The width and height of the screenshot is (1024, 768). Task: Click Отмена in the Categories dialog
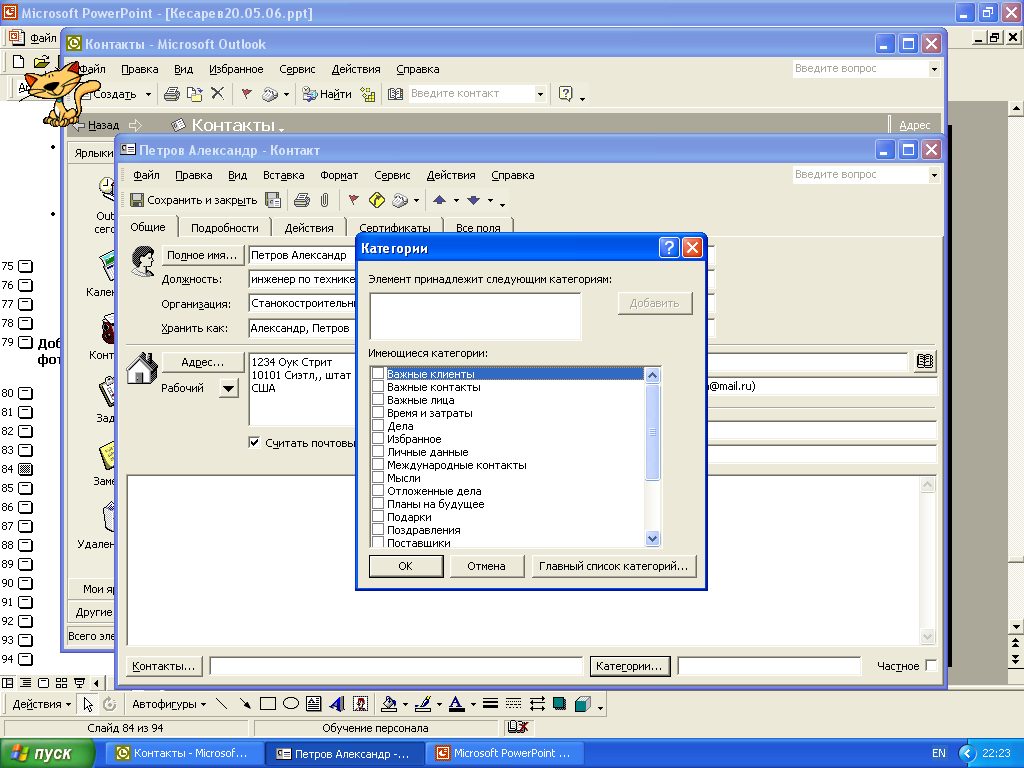[487, 566]
